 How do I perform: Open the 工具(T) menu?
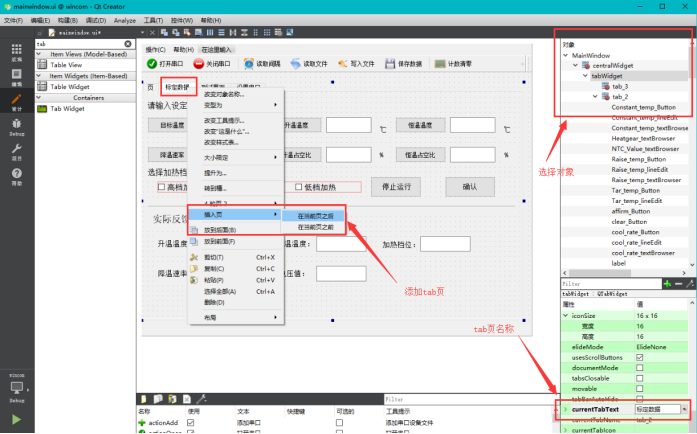point(153,20)
